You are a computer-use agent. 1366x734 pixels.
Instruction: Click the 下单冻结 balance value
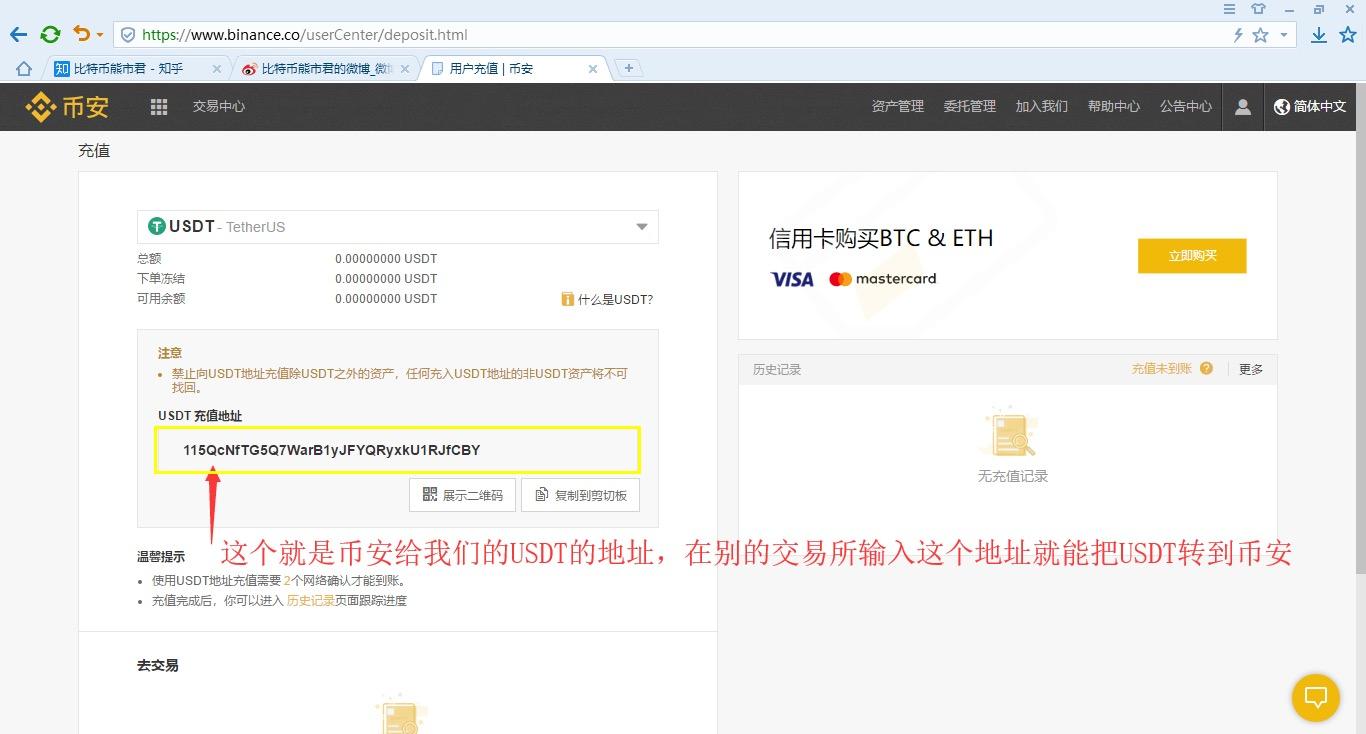pyautogui.click(x=386, y=278)
